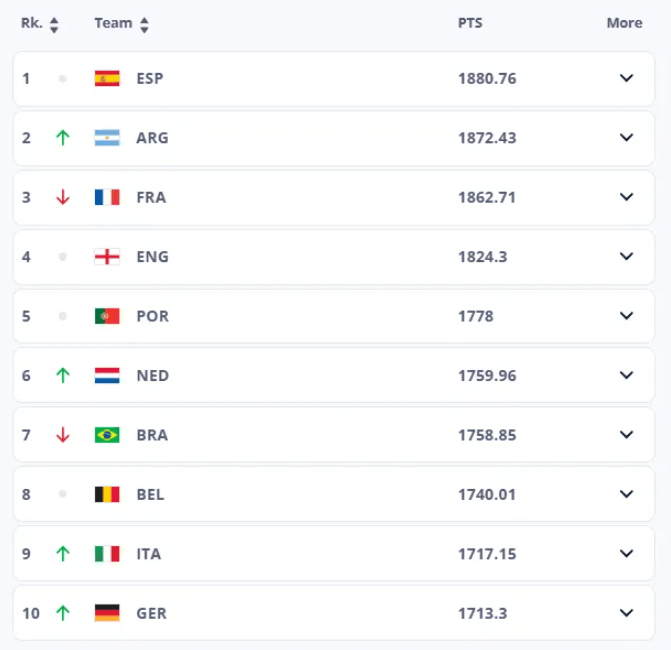Click the Germany flag icon
The height and width of the screenshot is (650, 671).
click(107, 613)
